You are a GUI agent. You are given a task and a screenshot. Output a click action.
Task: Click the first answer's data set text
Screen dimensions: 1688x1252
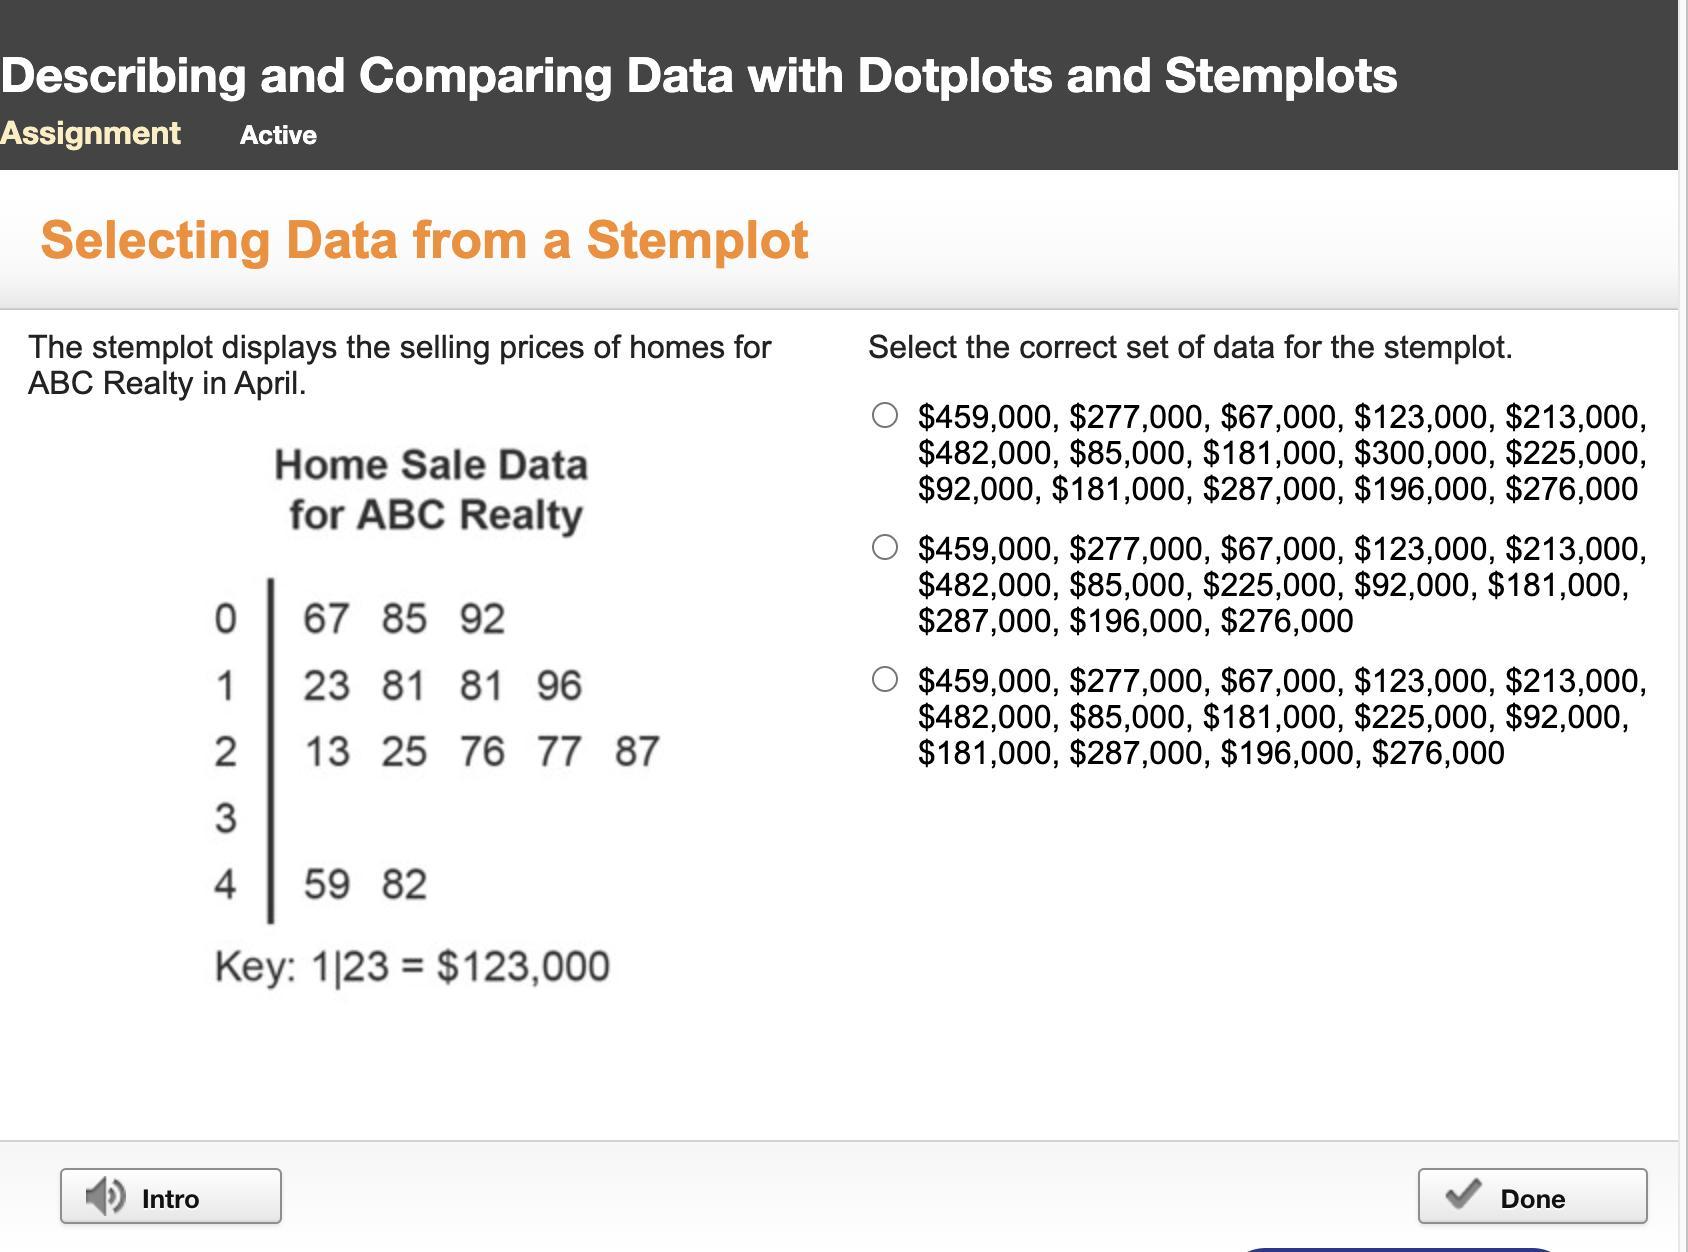(x=1282, y=453)
